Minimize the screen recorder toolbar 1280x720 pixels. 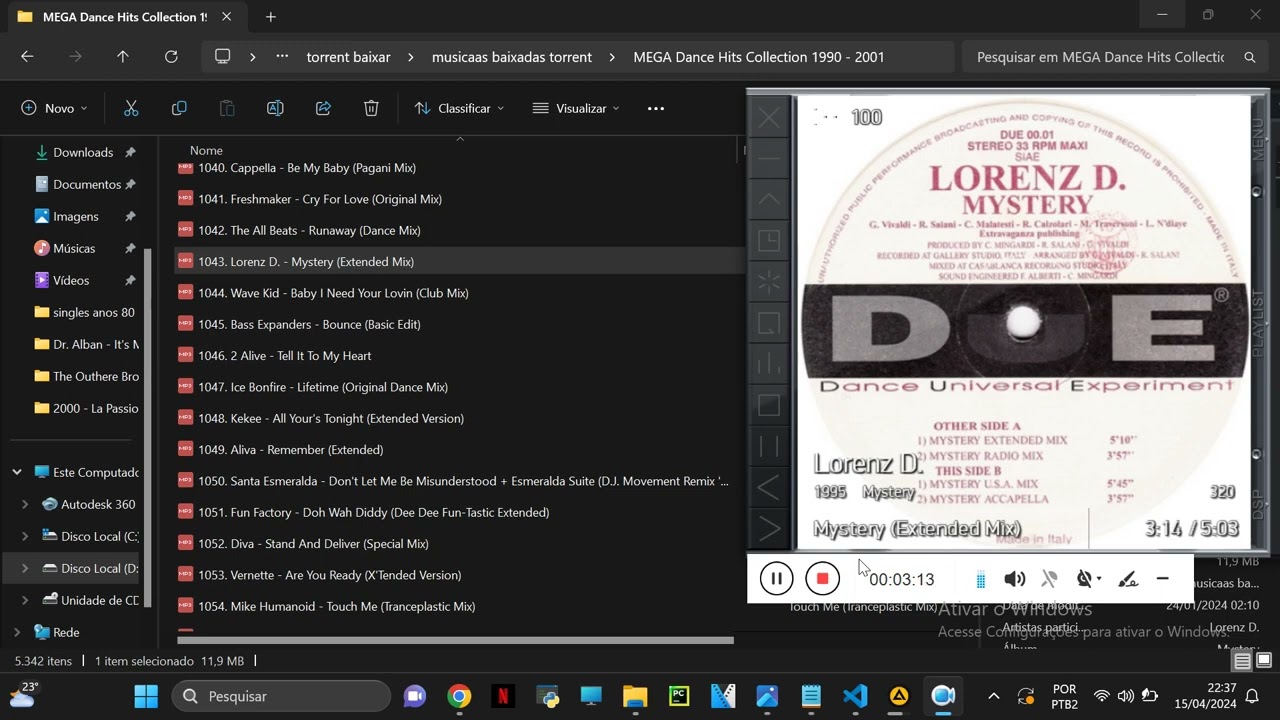click(x=1162, y=579)
